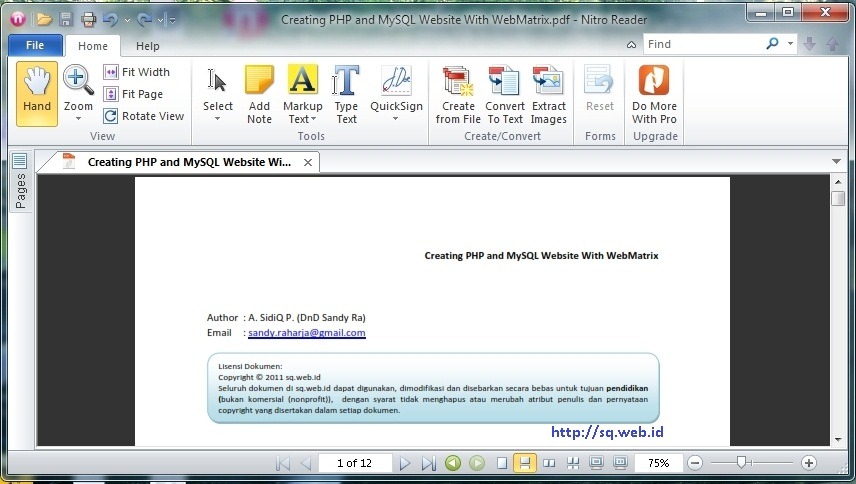Open the Pages side panel

tap(20, 182)
